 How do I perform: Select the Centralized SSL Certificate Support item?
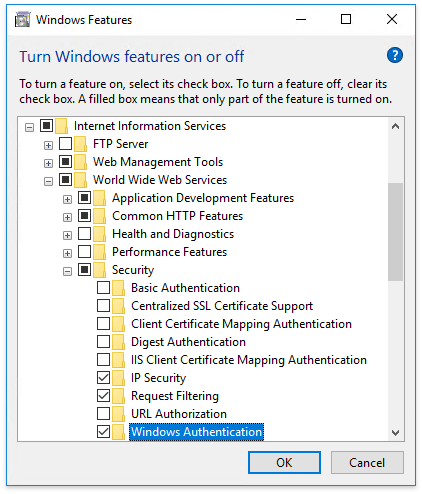coord(222,306)
